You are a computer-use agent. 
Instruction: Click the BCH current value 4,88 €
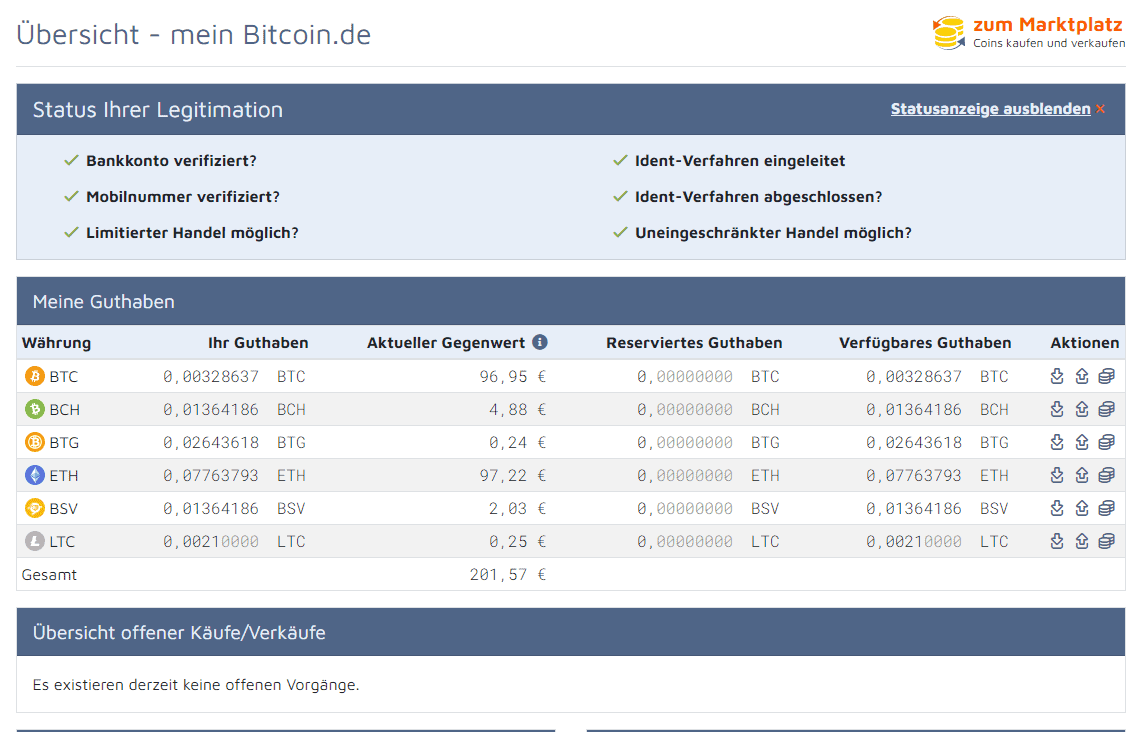coord(517,410)
